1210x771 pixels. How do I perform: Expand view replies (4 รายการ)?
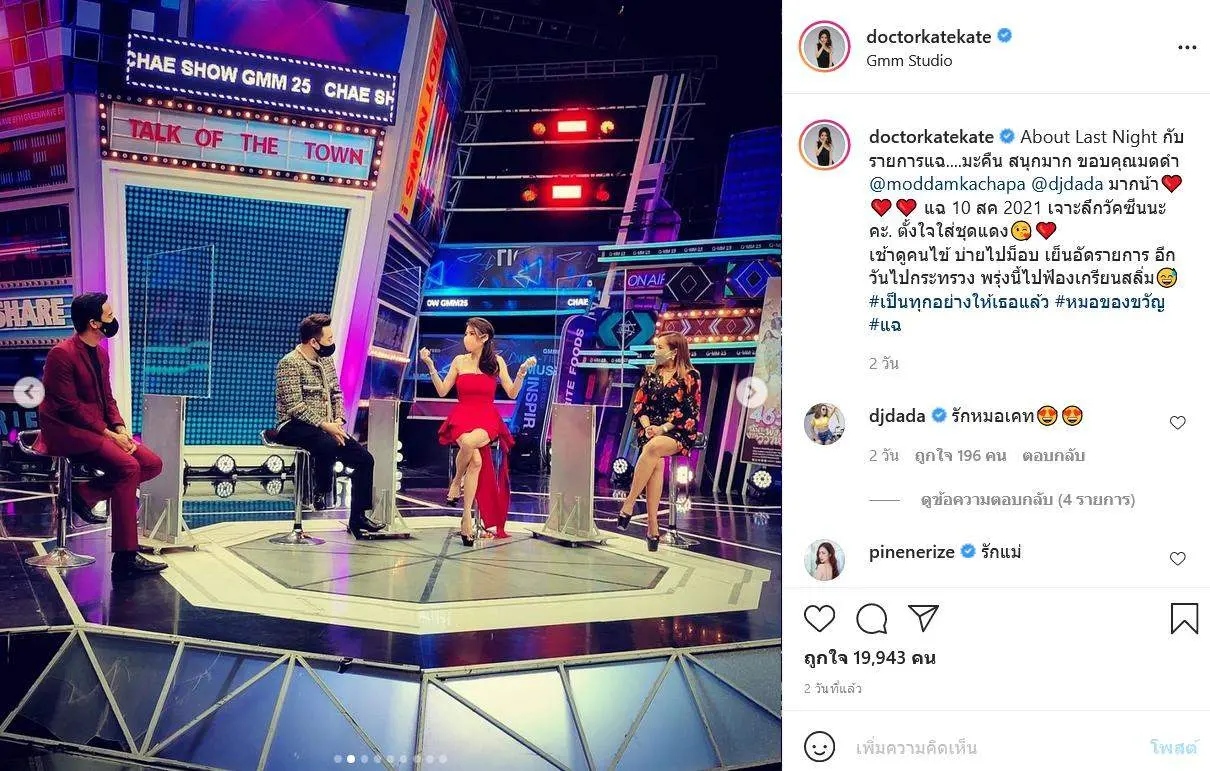(1027, 499)
